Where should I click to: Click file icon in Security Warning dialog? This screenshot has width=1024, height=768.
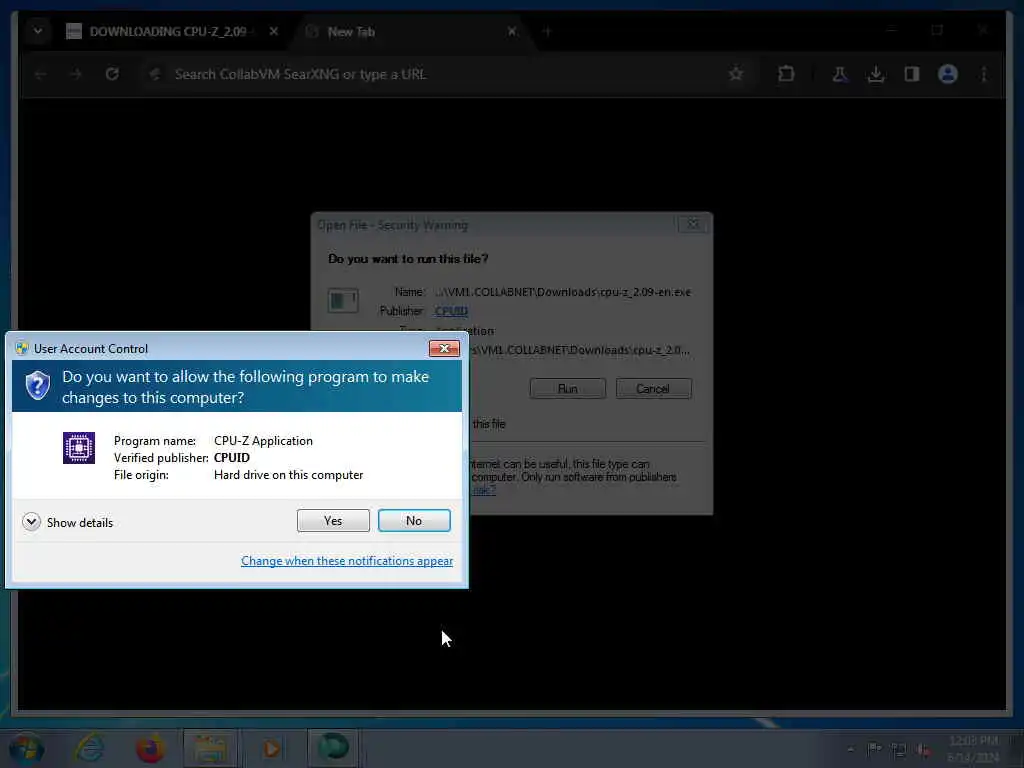(343, 300)
